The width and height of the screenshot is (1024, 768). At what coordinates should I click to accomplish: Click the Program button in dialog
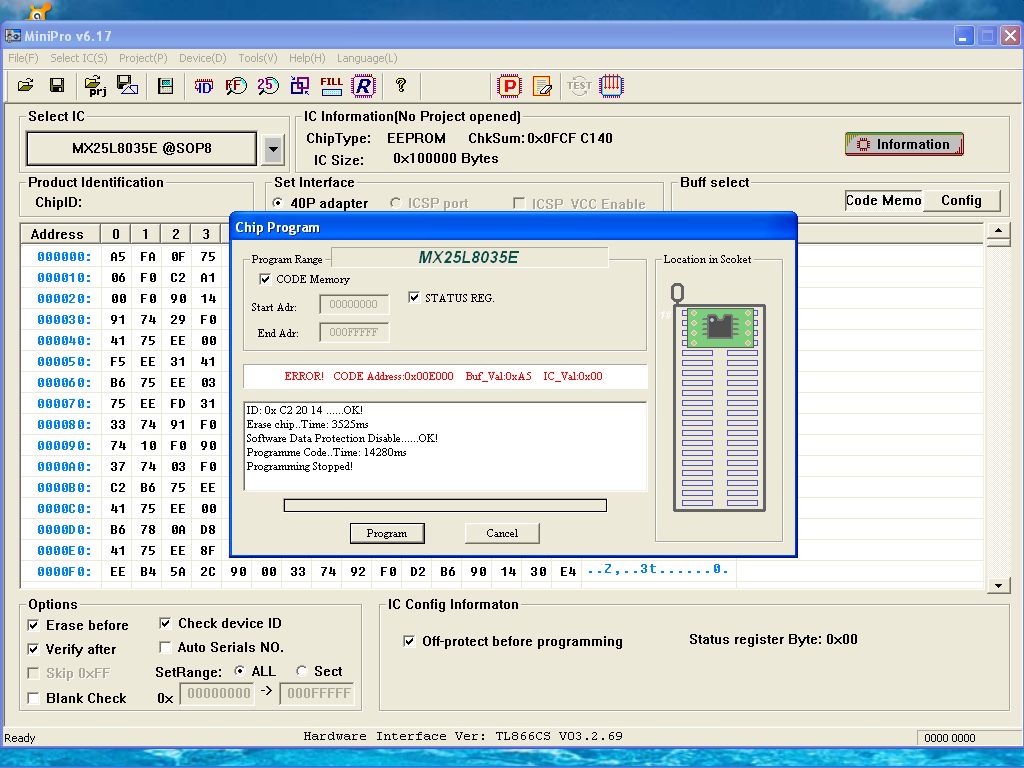[x=387, y=533]
